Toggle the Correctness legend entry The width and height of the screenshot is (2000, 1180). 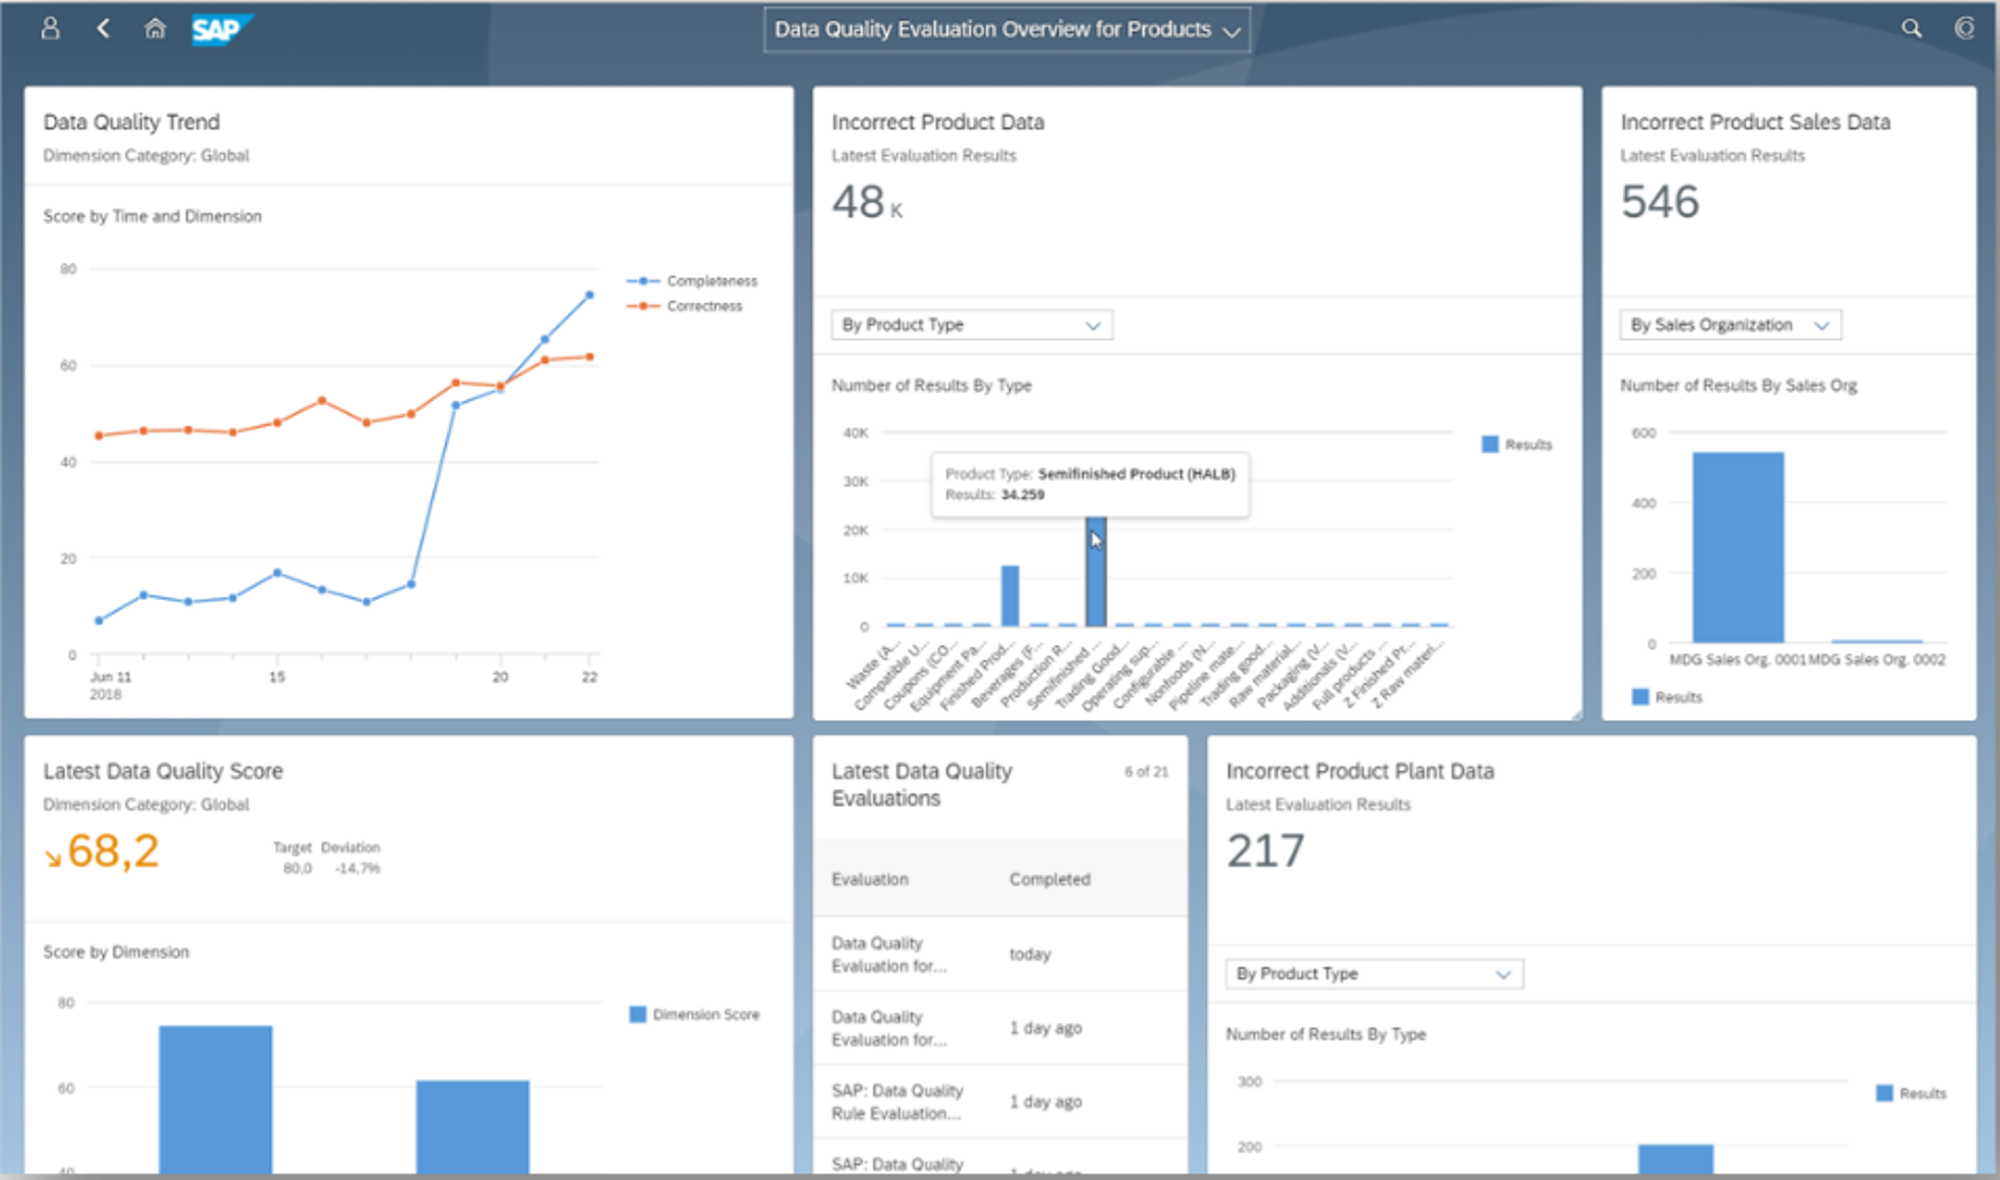coord(685,306)
